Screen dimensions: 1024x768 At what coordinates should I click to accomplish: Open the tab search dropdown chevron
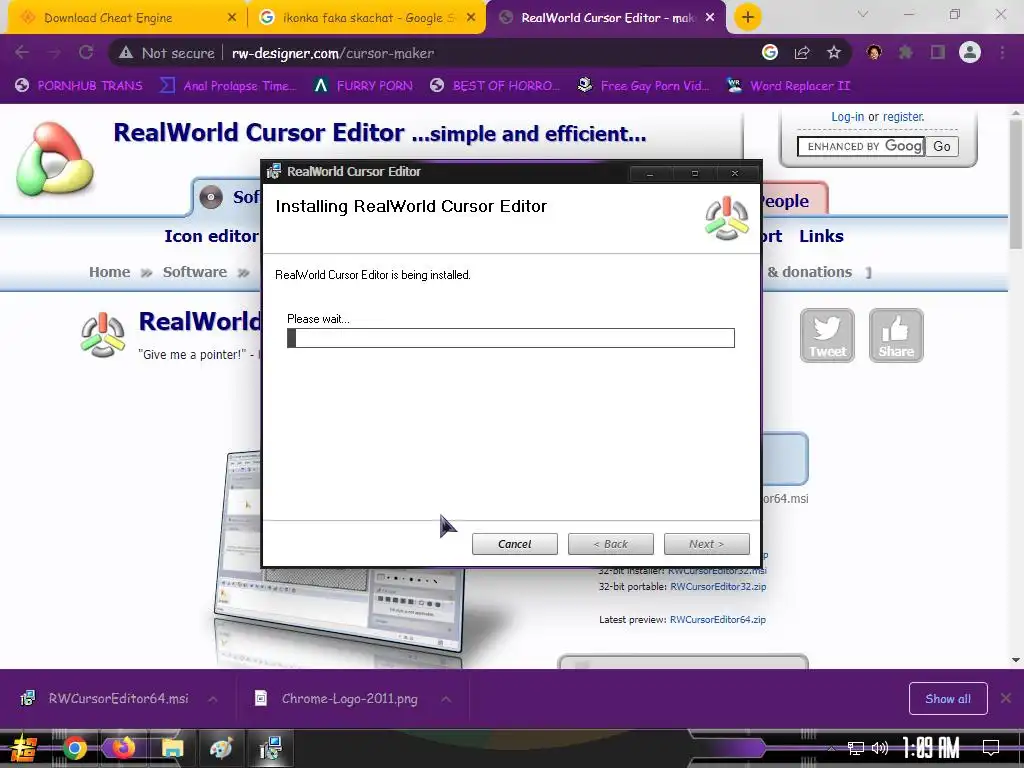coord(863,14)
